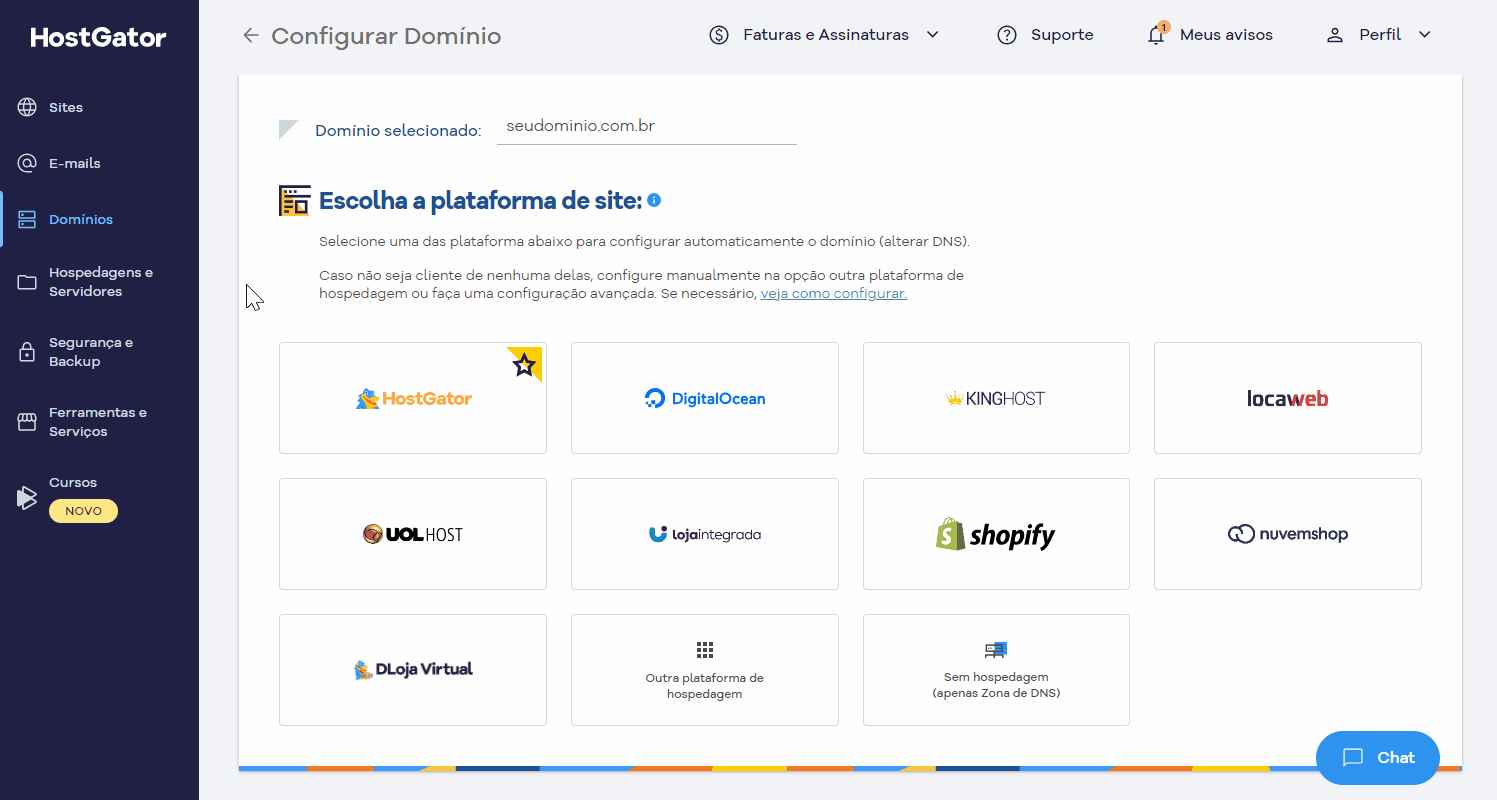Open Ferramentas e Serviços menu item
The height and width of the screenshot is (800, 1497).
tap(99, 422)
